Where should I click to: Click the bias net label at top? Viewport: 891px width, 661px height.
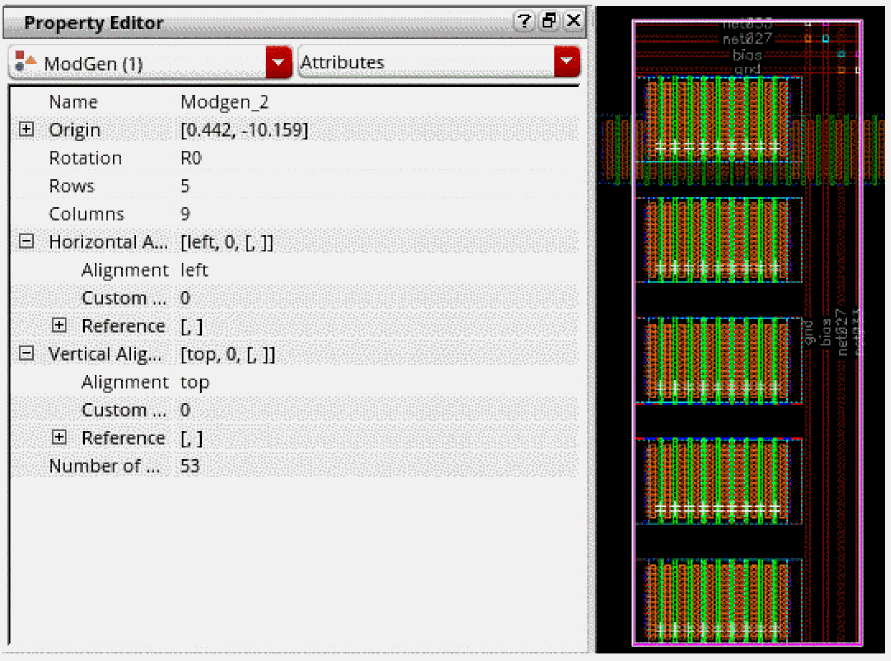pos(747,55)
